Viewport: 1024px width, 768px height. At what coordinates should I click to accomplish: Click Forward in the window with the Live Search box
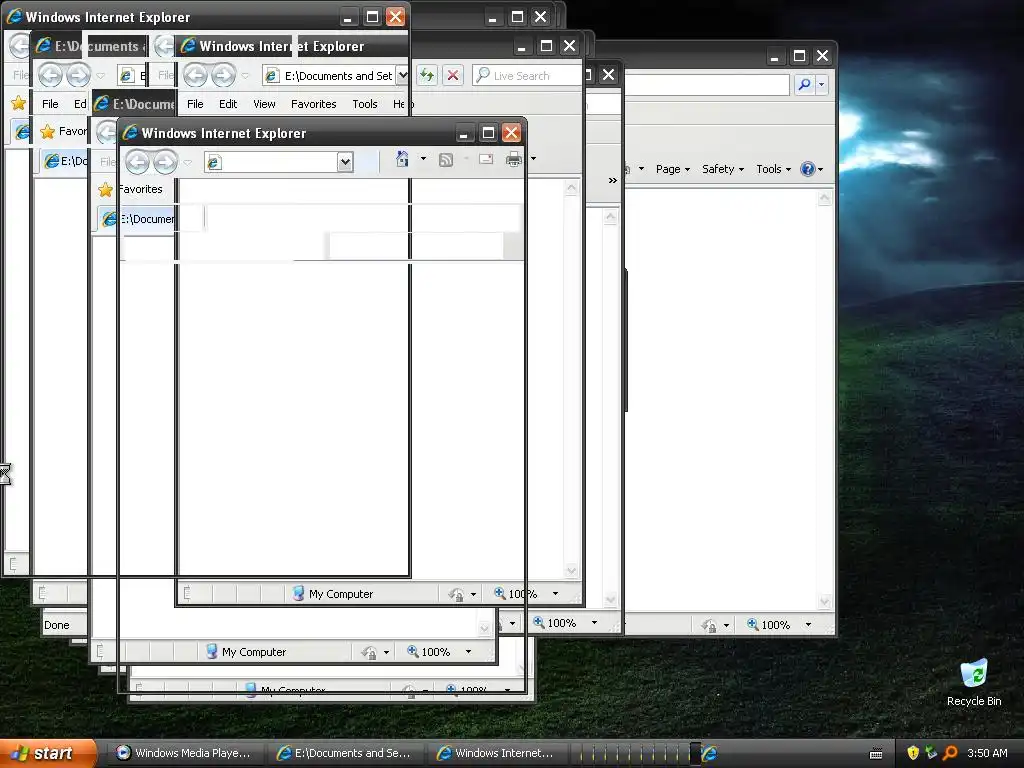pos(223,75)
